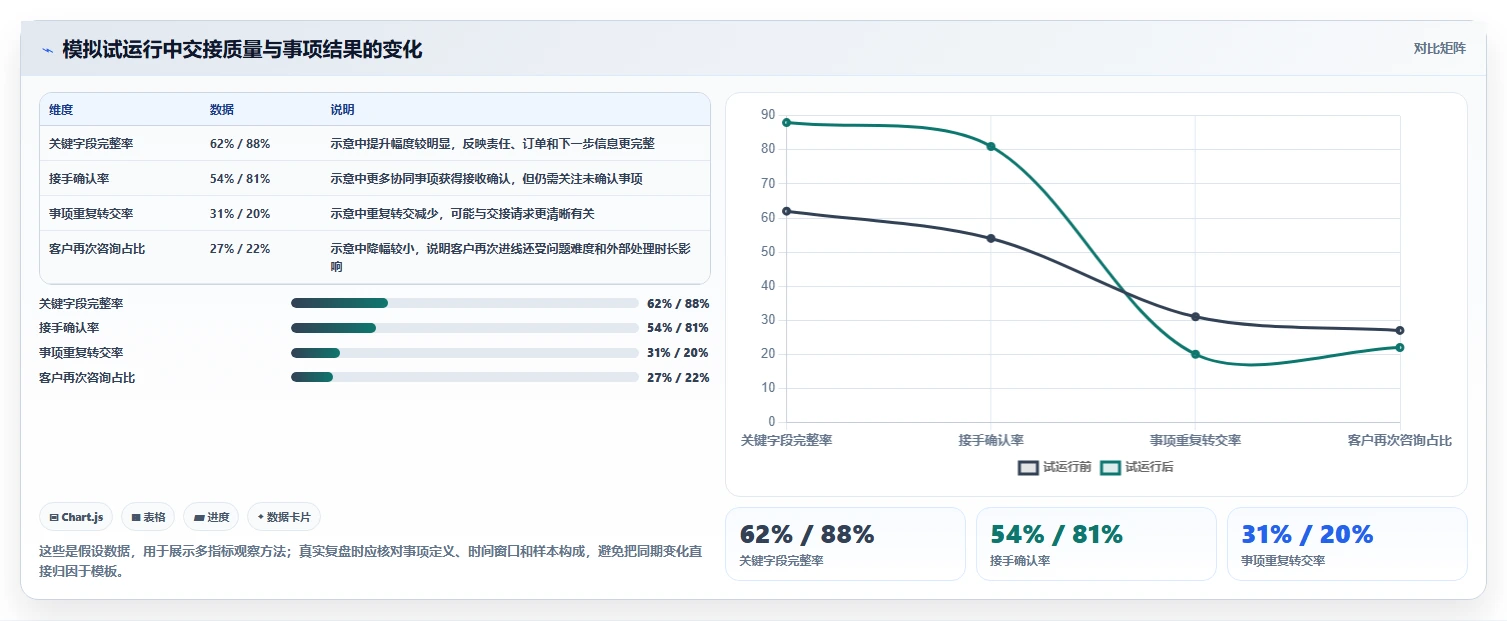Click the 说明 column header

point(343,110)
